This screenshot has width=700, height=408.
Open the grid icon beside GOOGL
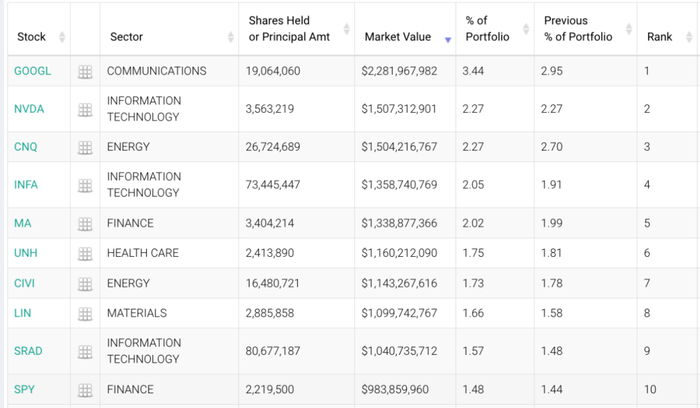coord(85,72)
